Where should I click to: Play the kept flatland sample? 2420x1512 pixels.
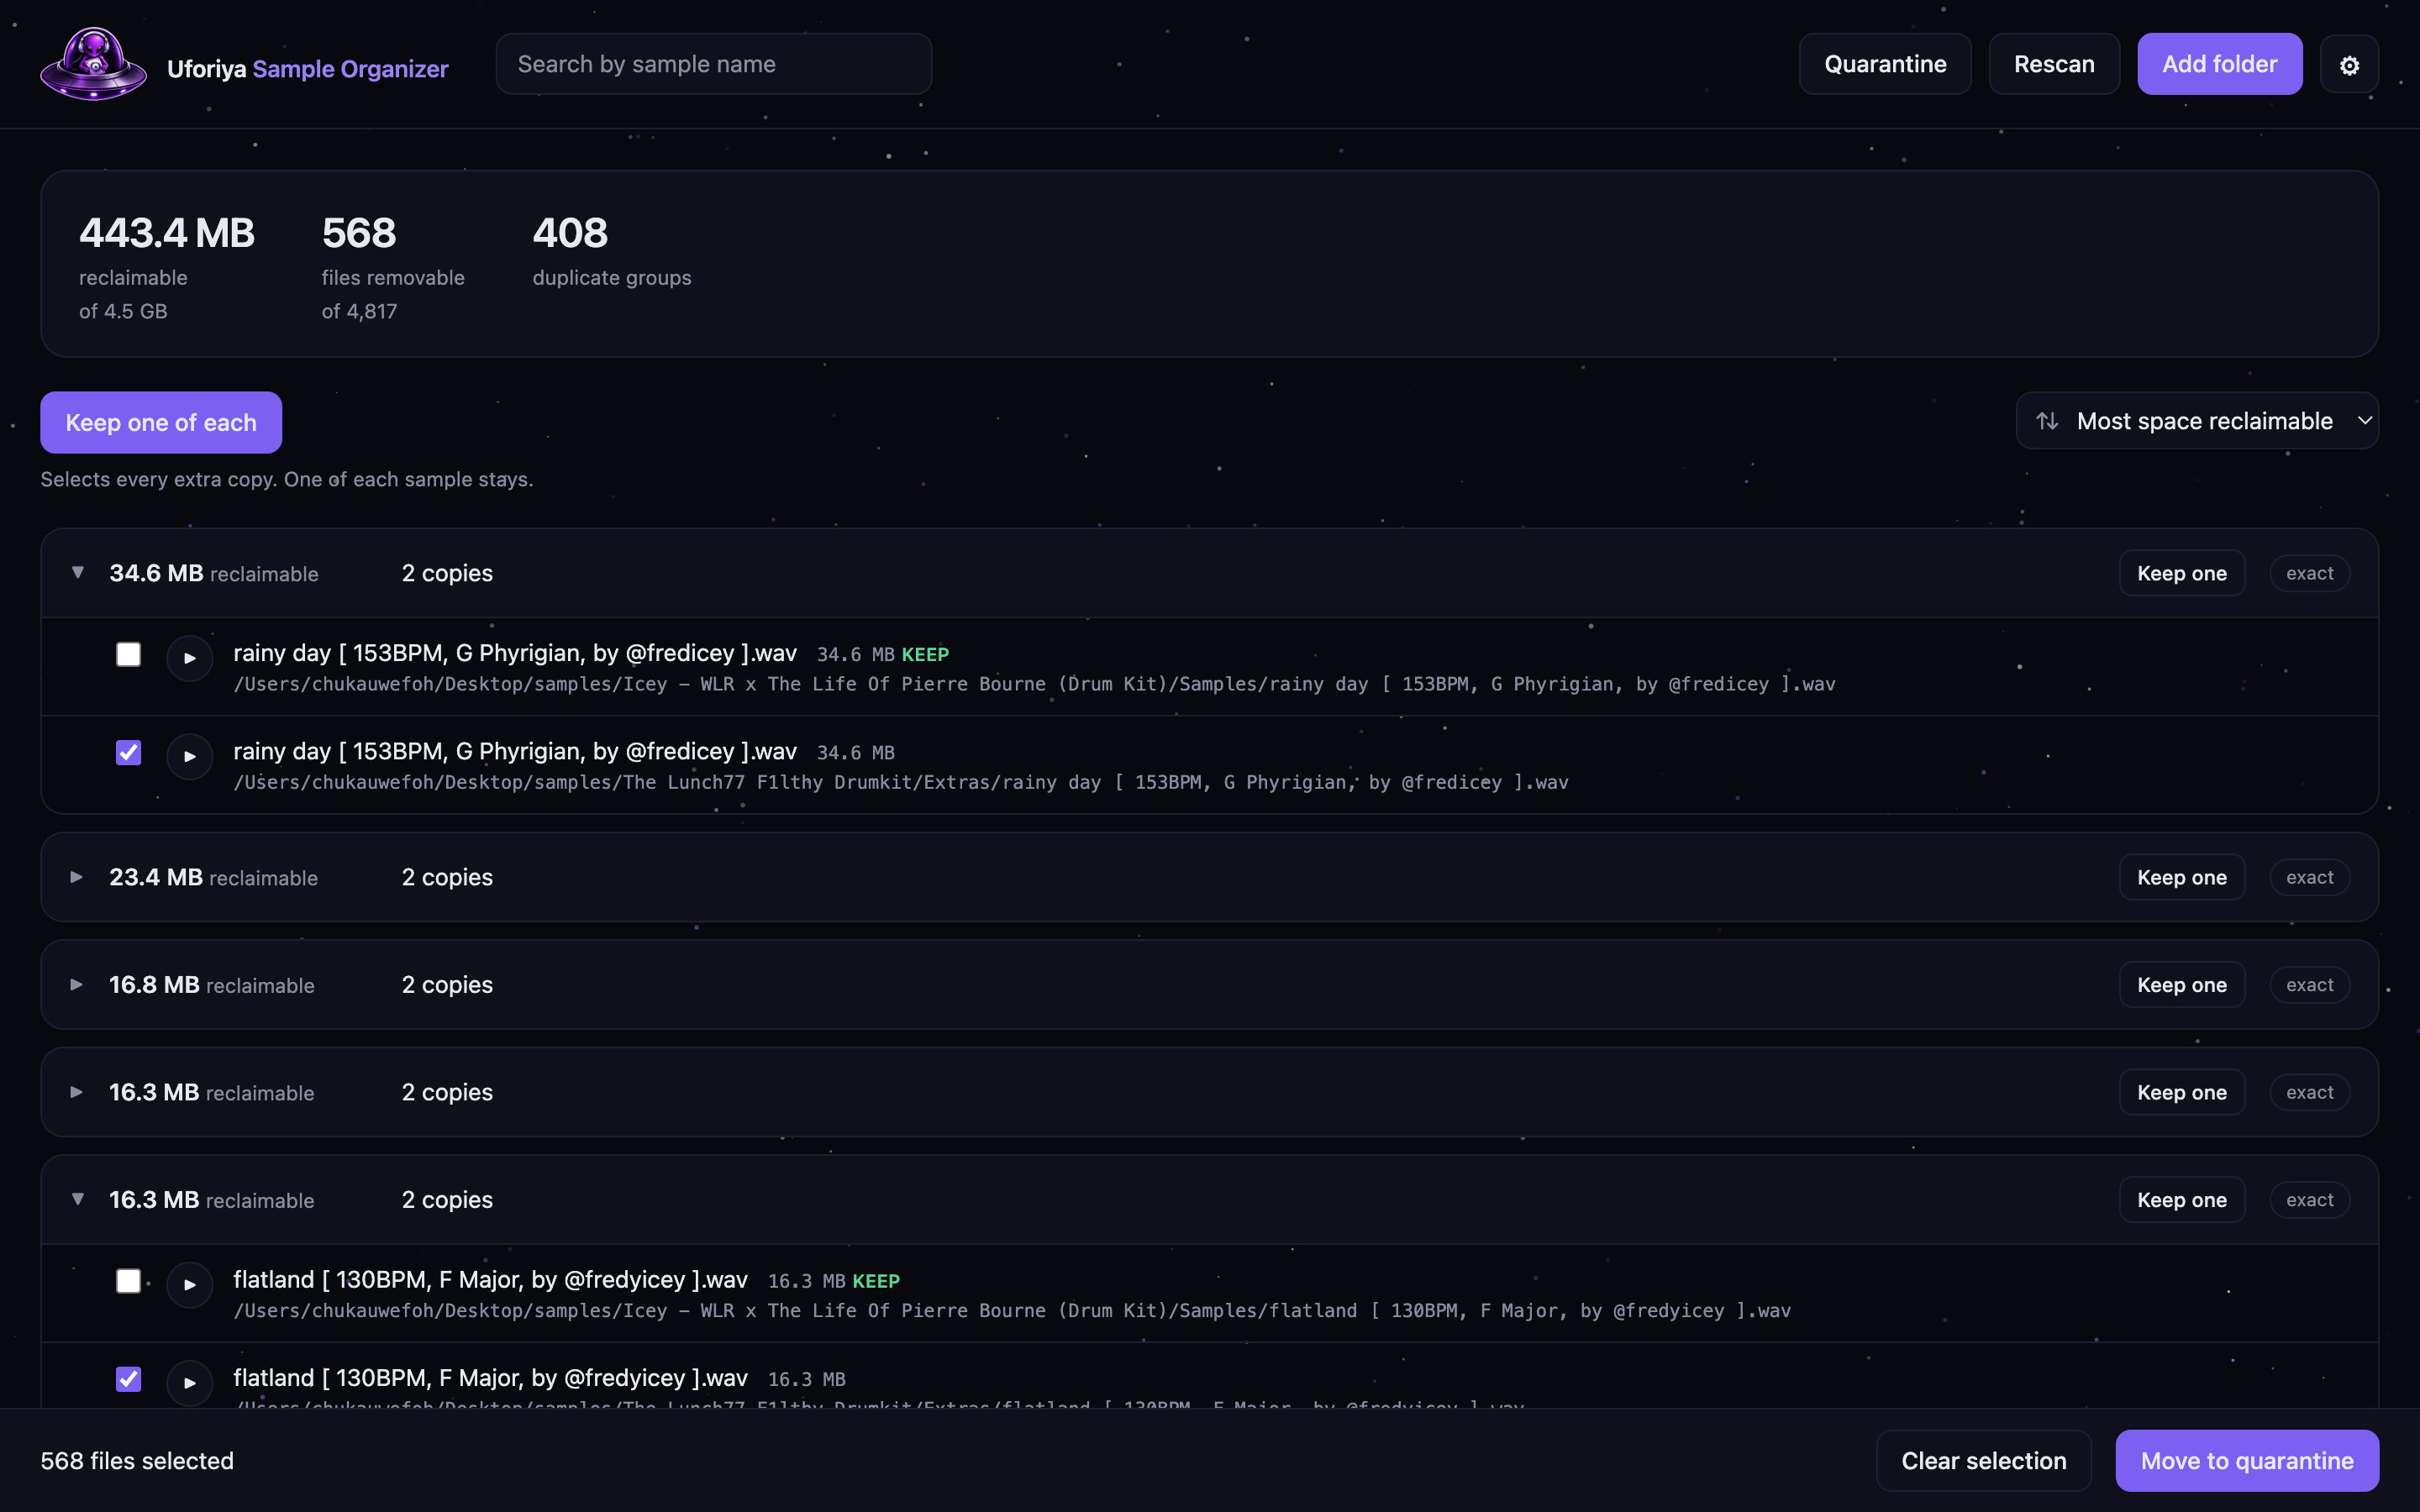click(190, 1284)
